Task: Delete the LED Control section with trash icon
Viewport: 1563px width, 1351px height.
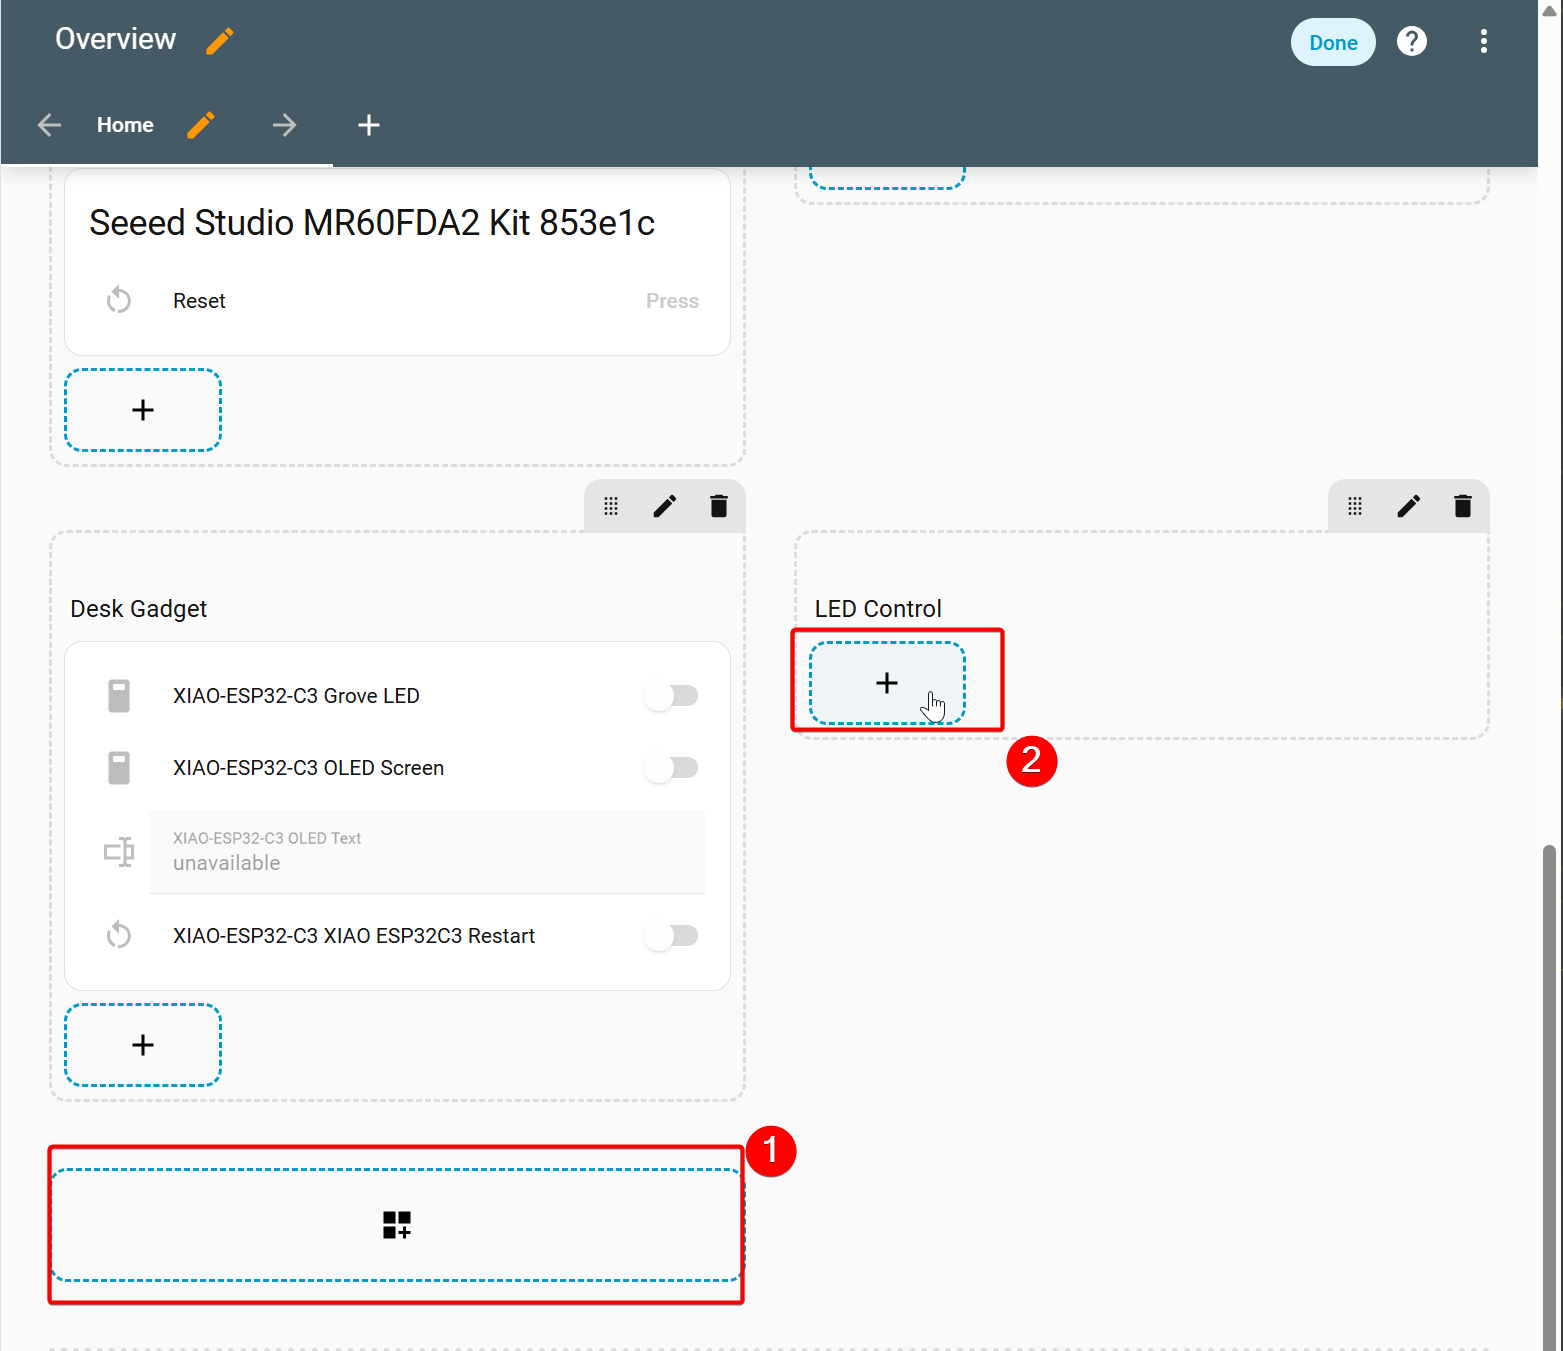Action: click(x=1462, y=507)
